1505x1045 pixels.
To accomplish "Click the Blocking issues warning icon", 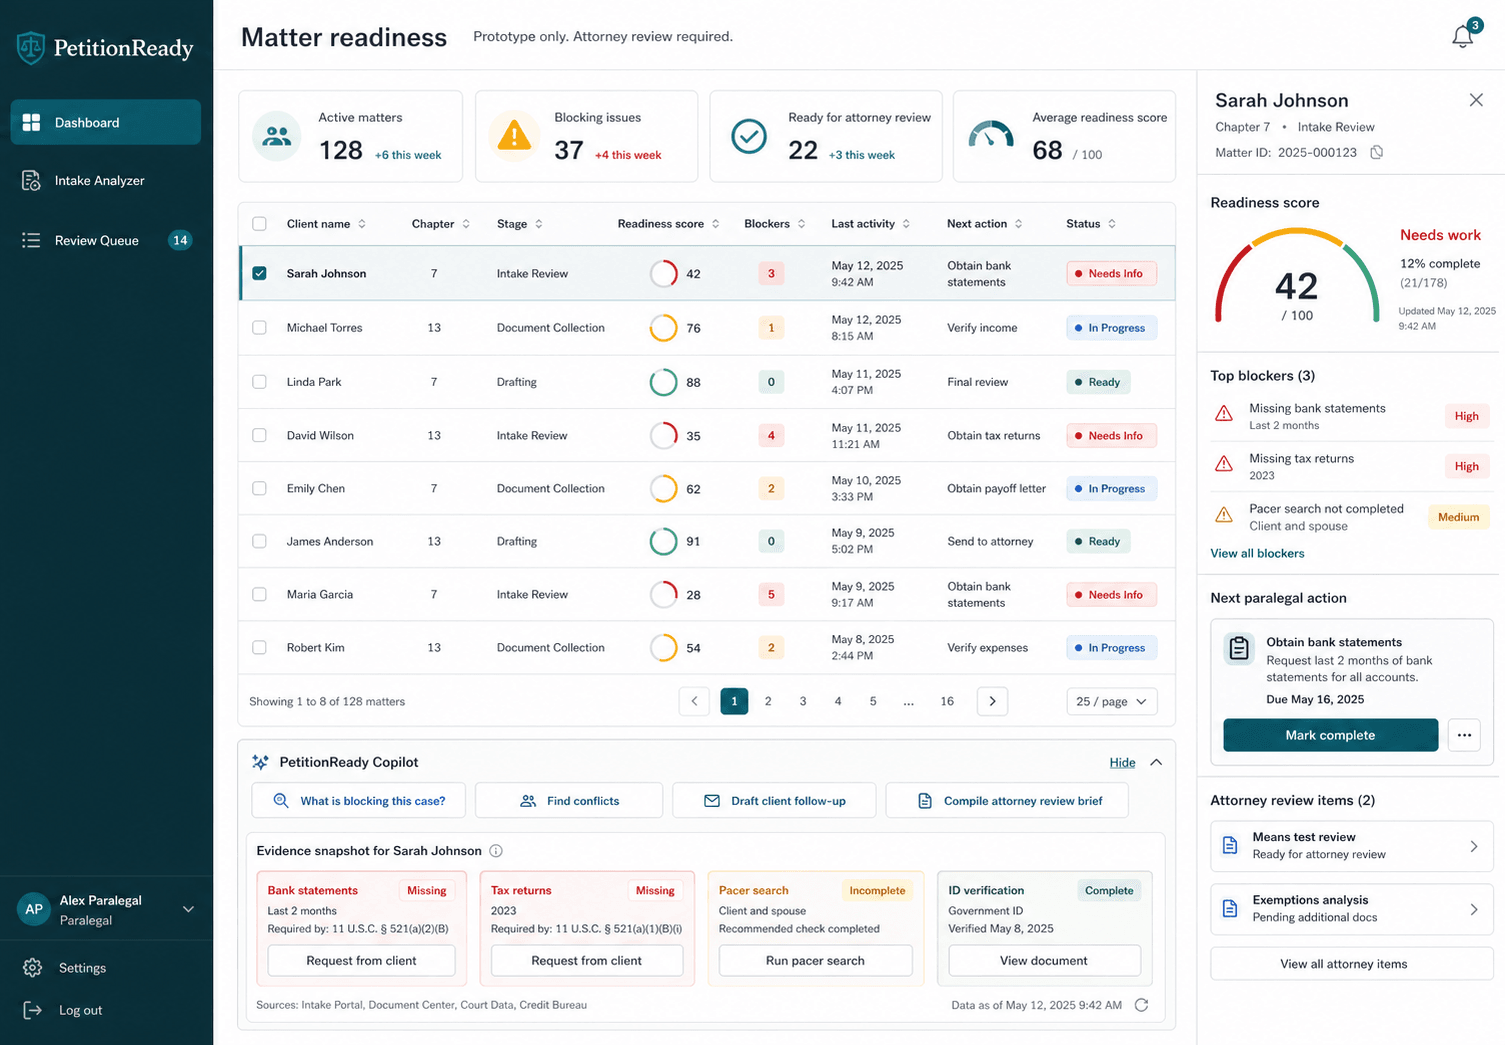I will (x=514, y=136).
